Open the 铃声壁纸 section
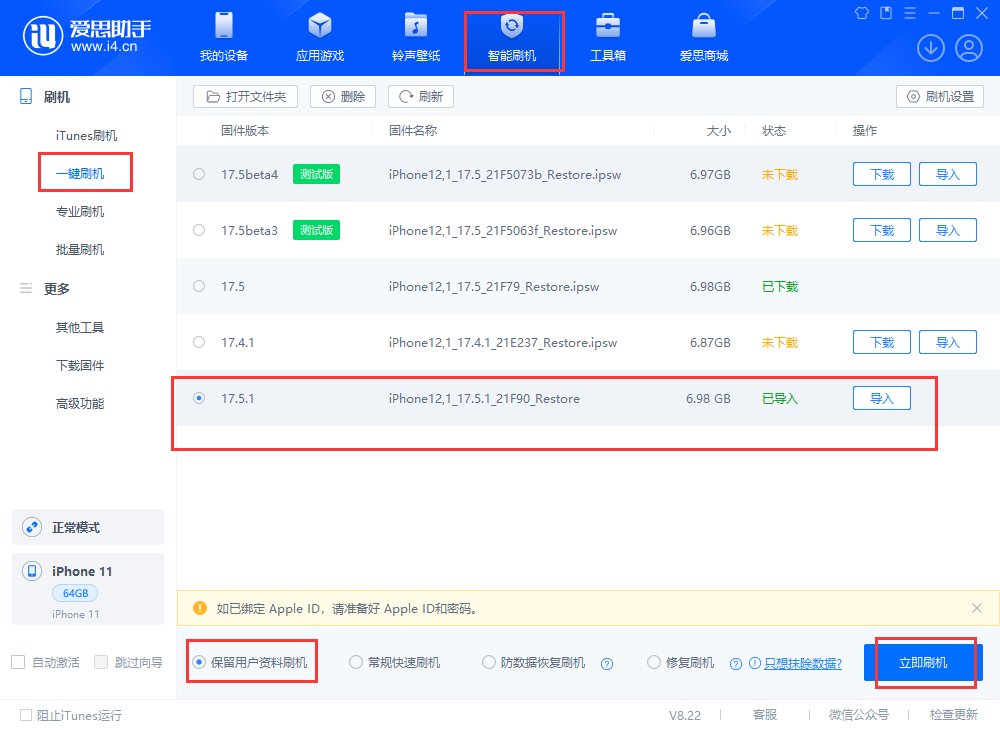The width and height of the screenshot is (1000, 730). [416, 38]
